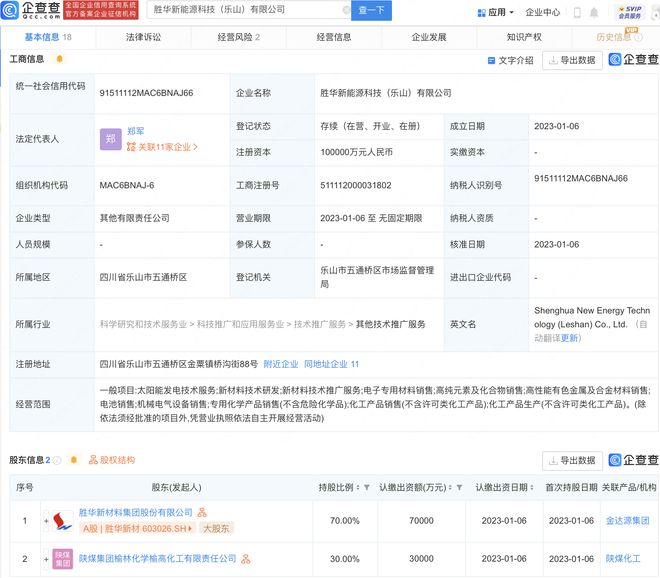Click the Qcc.com logo at top left
This screenshot has height=578, width=660.
click(31, 10)
